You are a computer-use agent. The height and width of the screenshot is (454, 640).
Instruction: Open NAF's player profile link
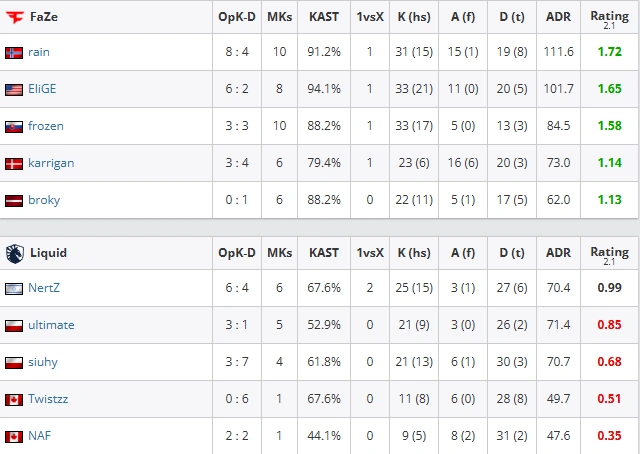point(40,436)
